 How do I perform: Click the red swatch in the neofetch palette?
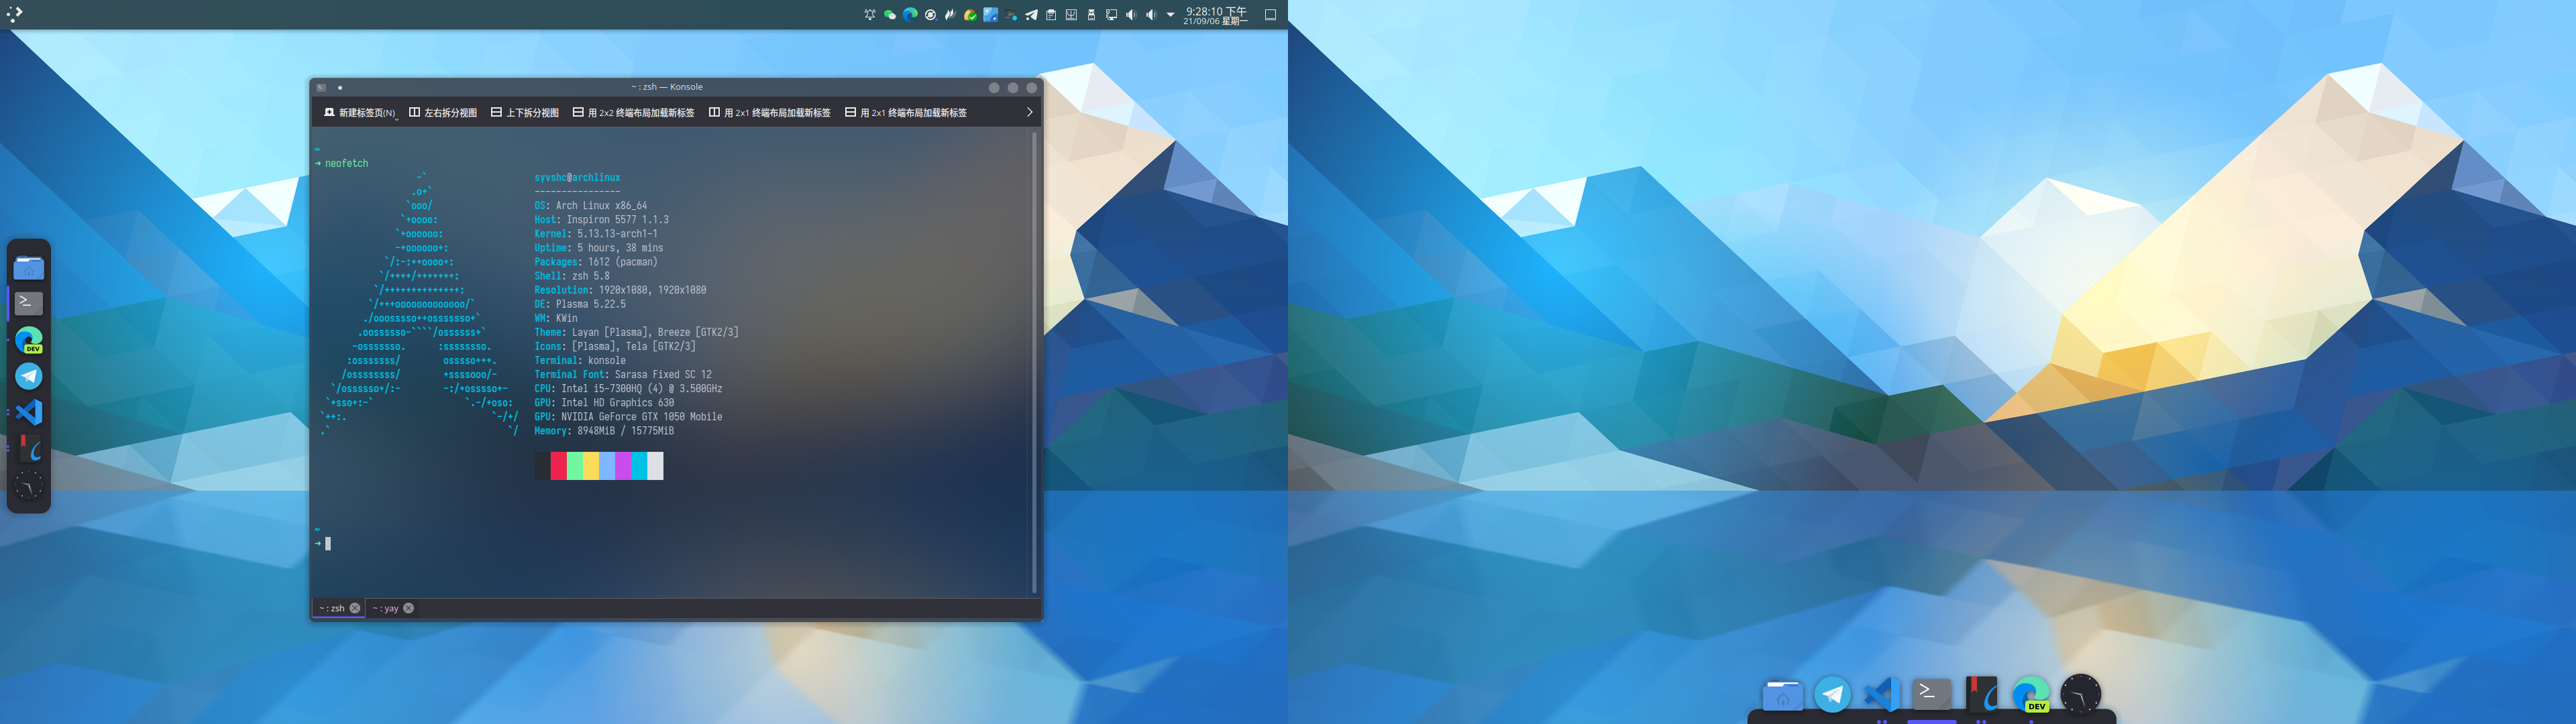click(558, 465)
